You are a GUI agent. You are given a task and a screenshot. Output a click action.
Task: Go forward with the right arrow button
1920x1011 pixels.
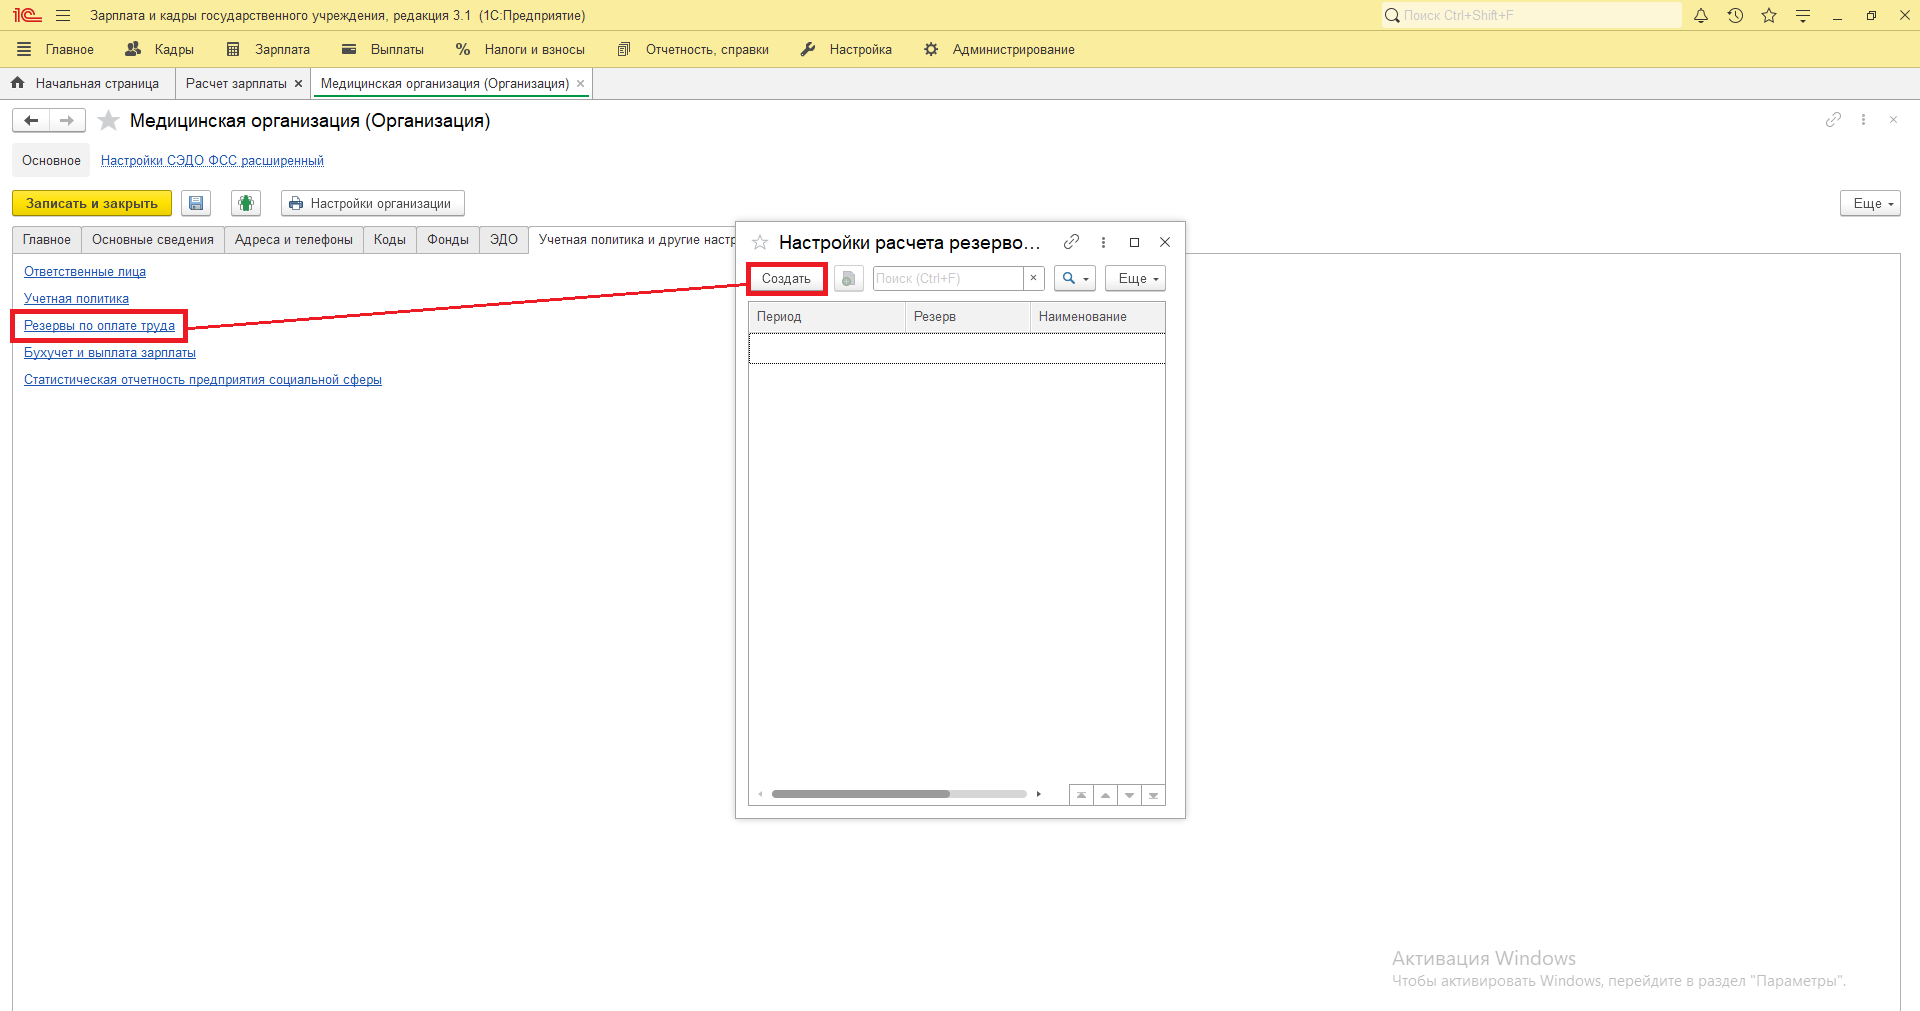(x=67, y=121)
